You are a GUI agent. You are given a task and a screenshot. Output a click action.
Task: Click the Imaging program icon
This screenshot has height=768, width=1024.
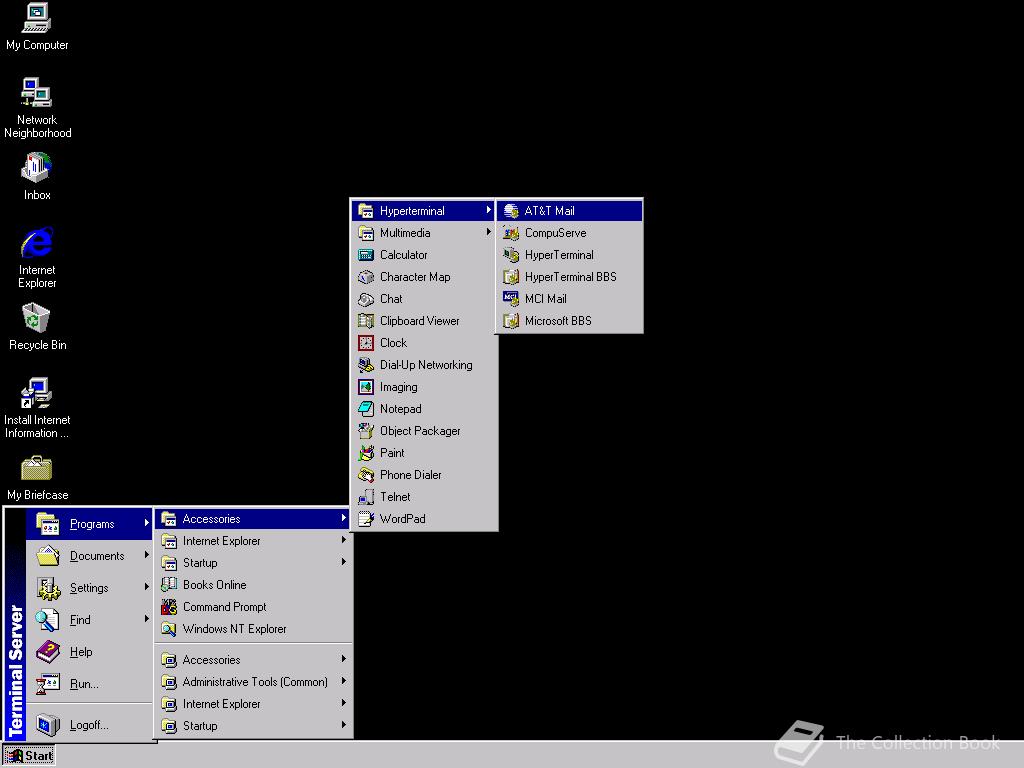pyautogui.click(x=366, y=387)
